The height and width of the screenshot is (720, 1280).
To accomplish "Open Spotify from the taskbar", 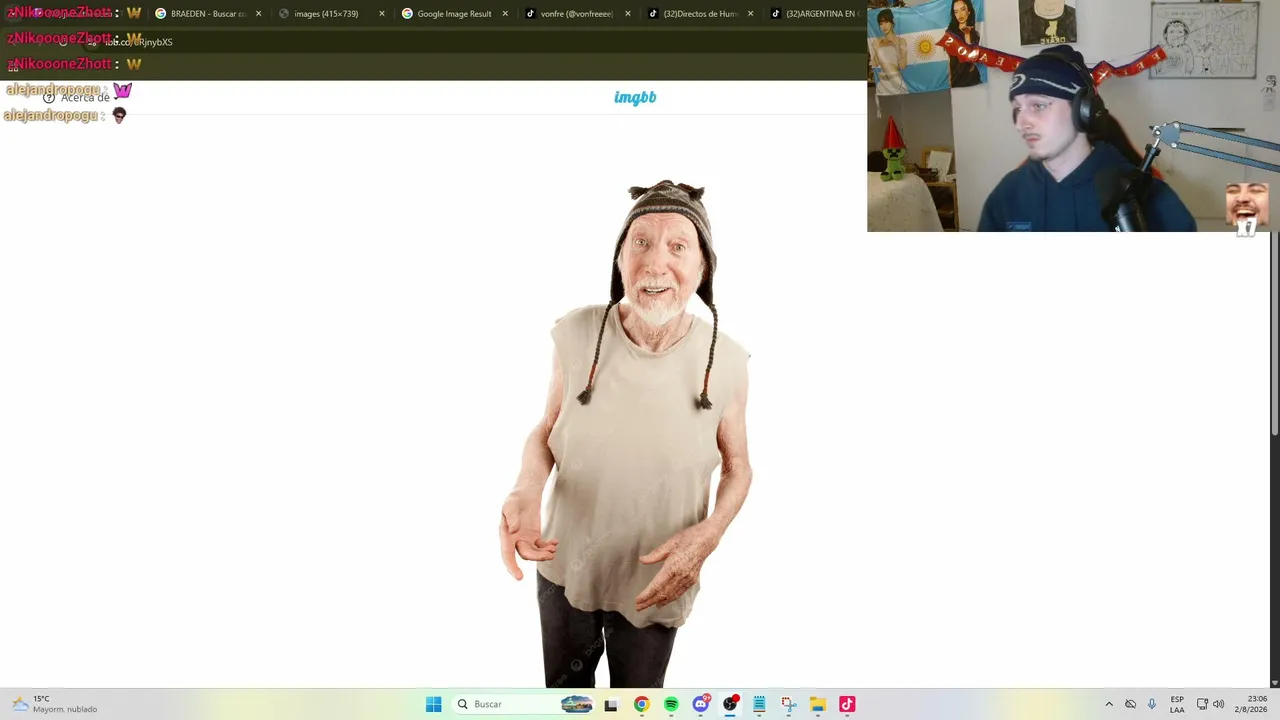I will click(671, 704).
